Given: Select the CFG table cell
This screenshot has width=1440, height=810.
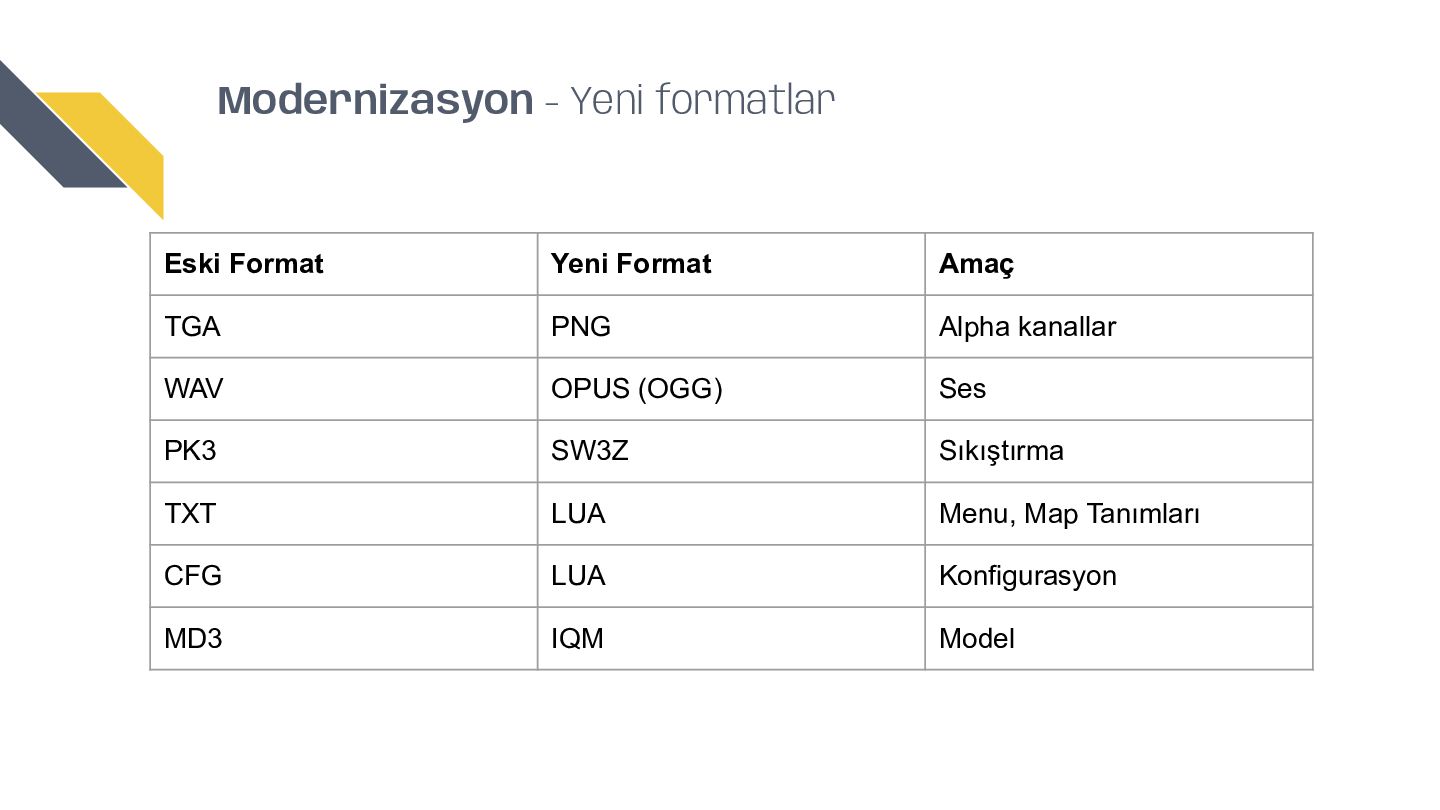Looking at the screenshot, I should pos(344,576).
